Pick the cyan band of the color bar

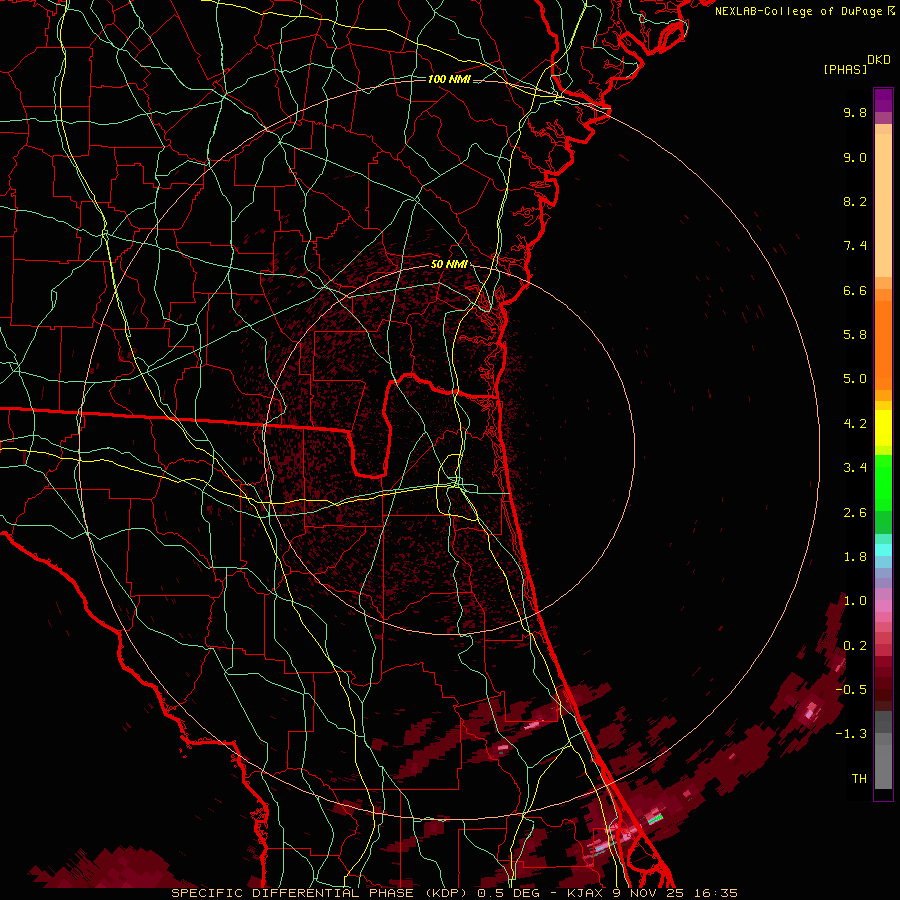pos(883,550)
